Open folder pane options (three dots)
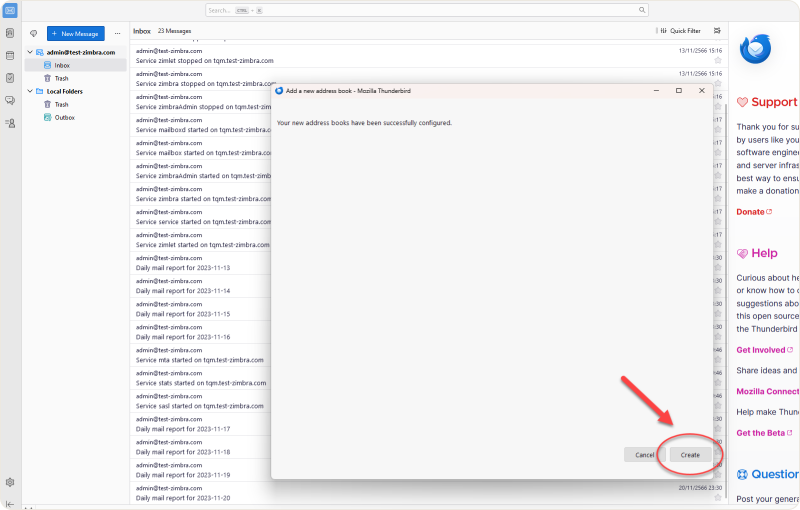The height and width of the screenshot is (510, 800). pos(117,34)
